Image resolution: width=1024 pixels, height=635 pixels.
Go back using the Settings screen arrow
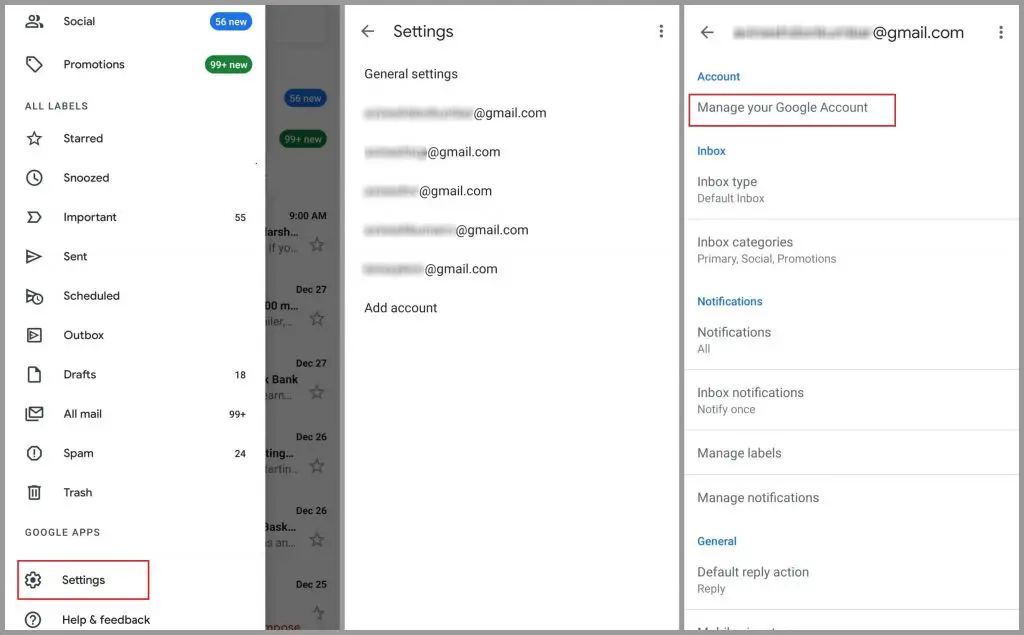(368, 31)
